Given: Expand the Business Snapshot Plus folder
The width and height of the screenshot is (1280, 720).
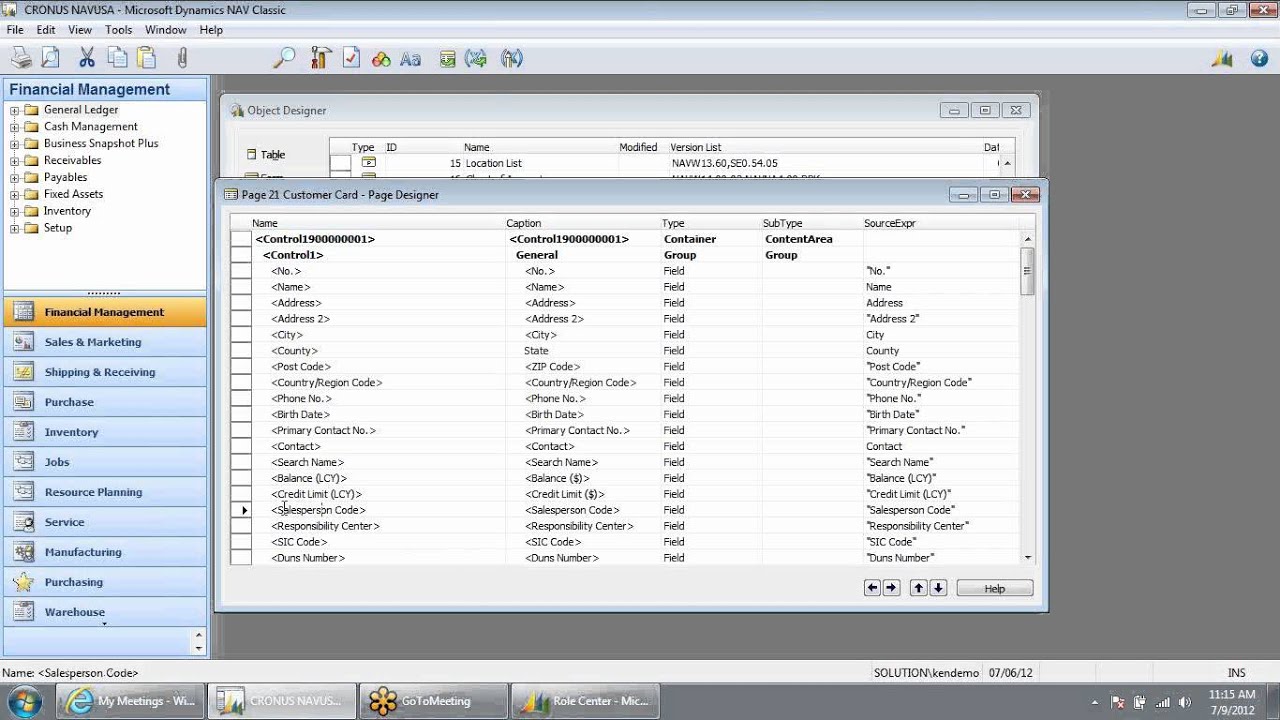Looking at the screenshot, I should coord(15,144).
